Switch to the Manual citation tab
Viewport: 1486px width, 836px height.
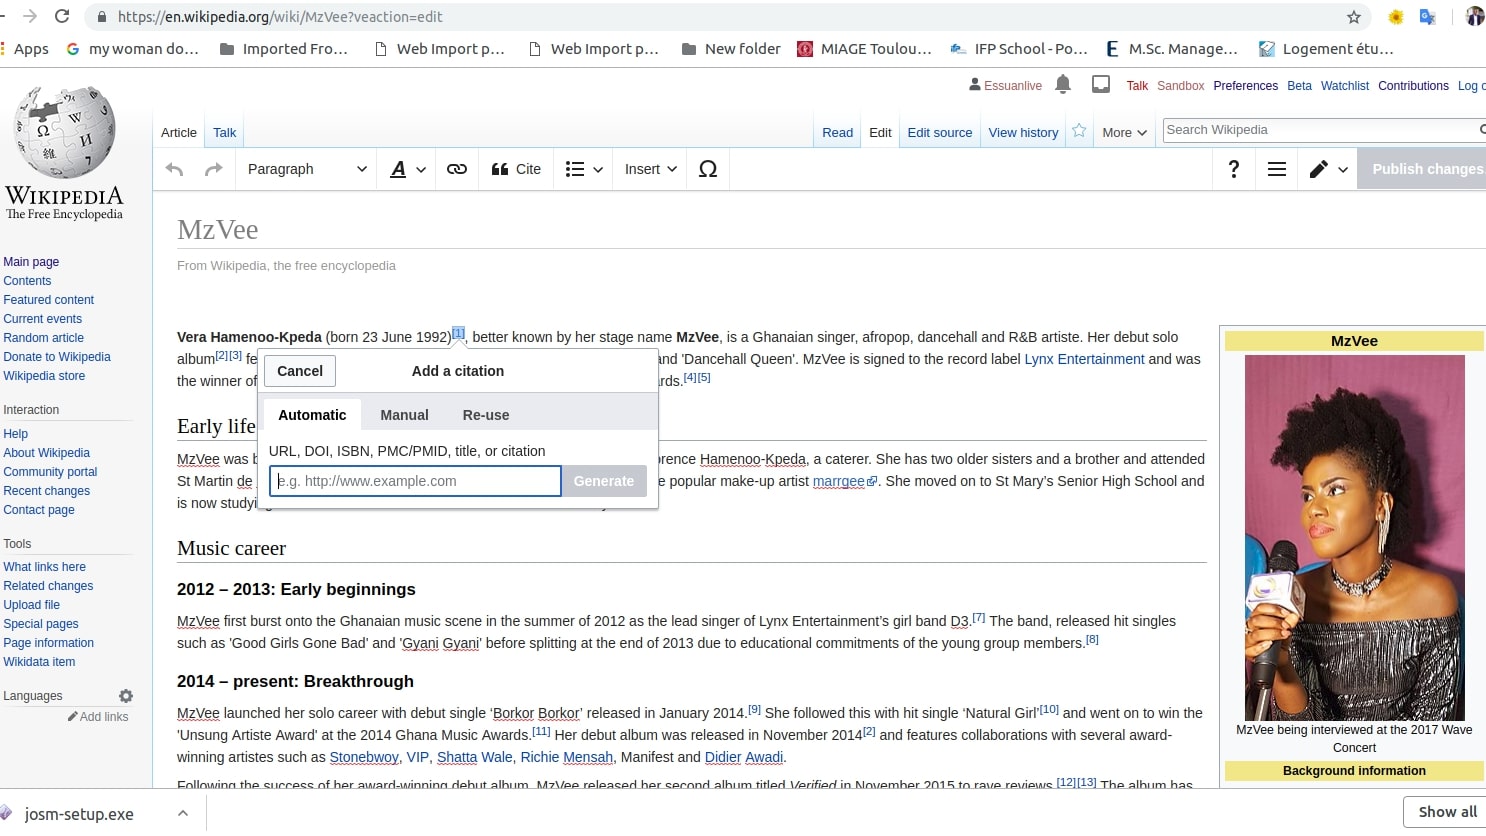404,415
